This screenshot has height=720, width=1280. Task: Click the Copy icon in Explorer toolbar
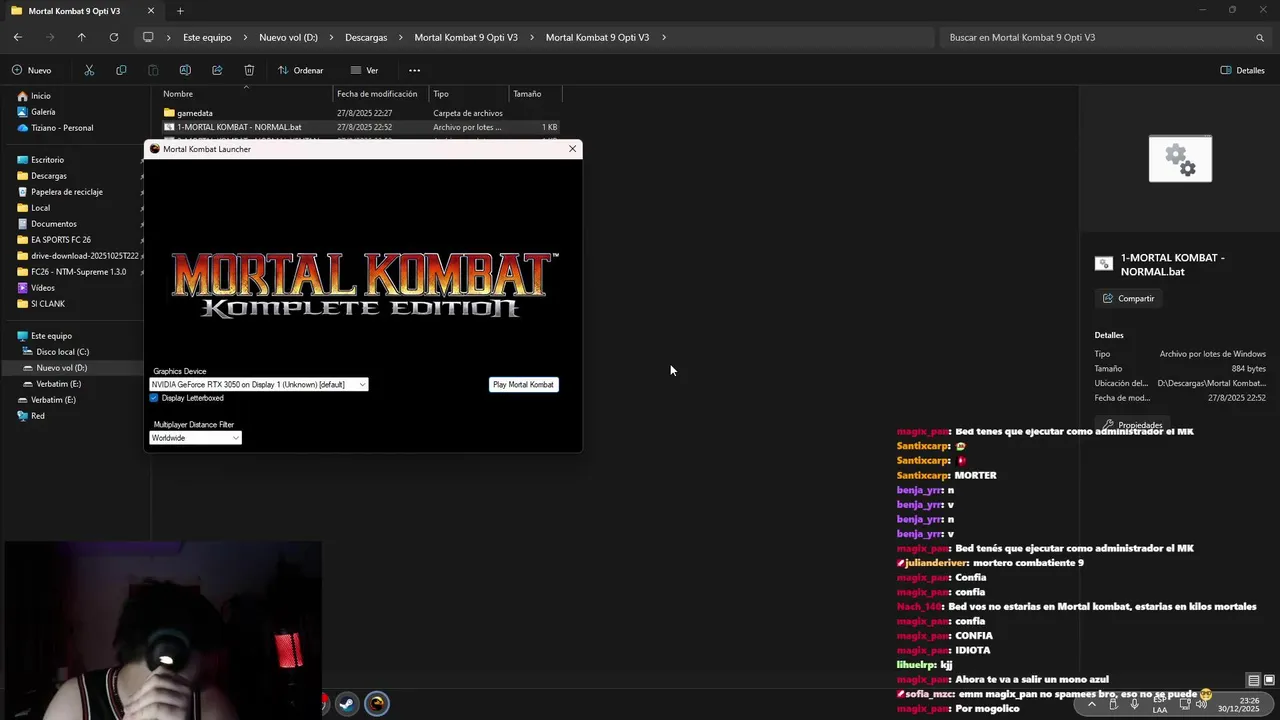[121, 70]
